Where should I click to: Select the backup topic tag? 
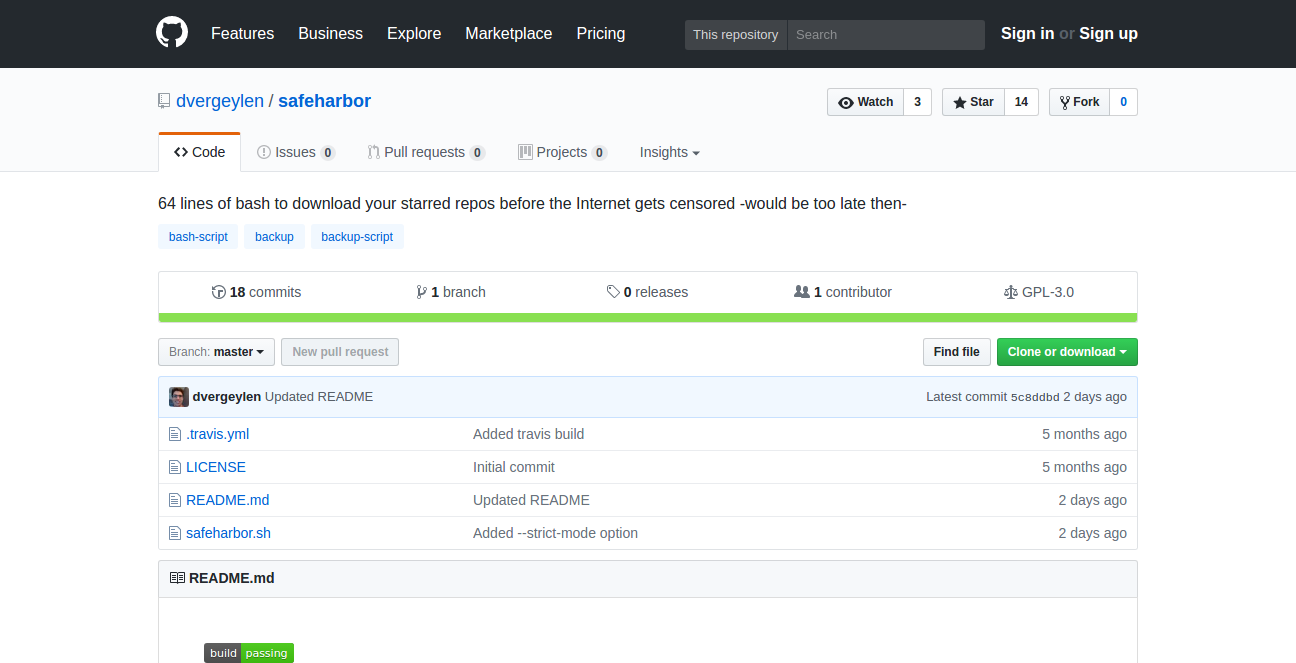tap(274, 237)
